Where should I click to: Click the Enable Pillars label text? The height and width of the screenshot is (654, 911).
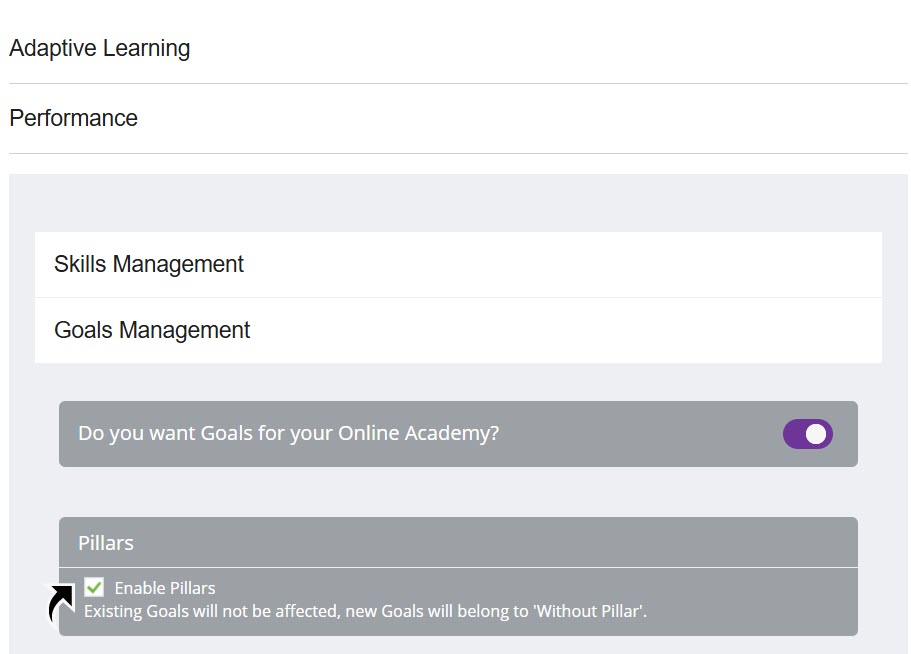tap(165, 588)
